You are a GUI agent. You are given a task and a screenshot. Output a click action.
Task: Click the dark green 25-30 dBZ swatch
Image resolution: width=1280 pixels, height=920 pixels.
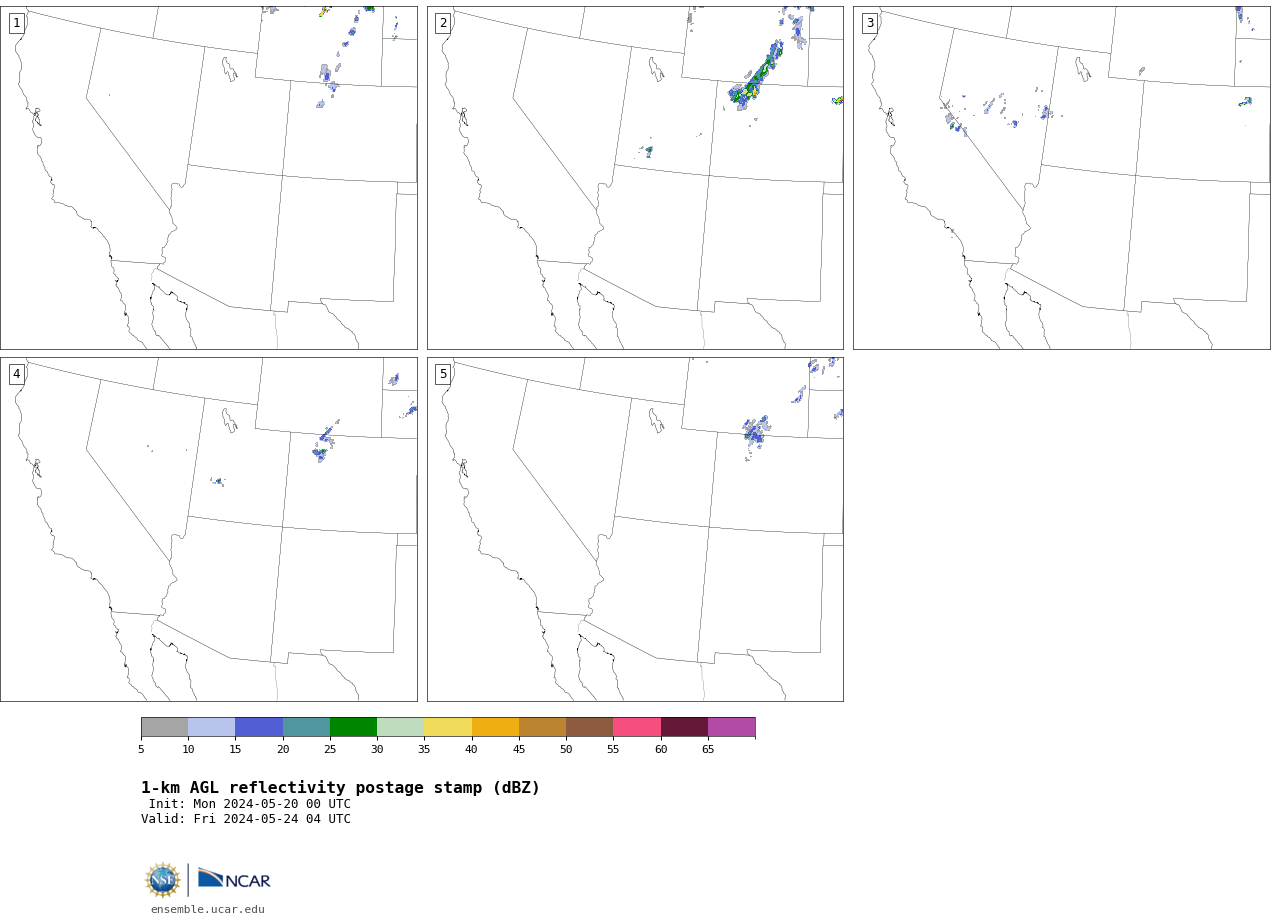353,727
